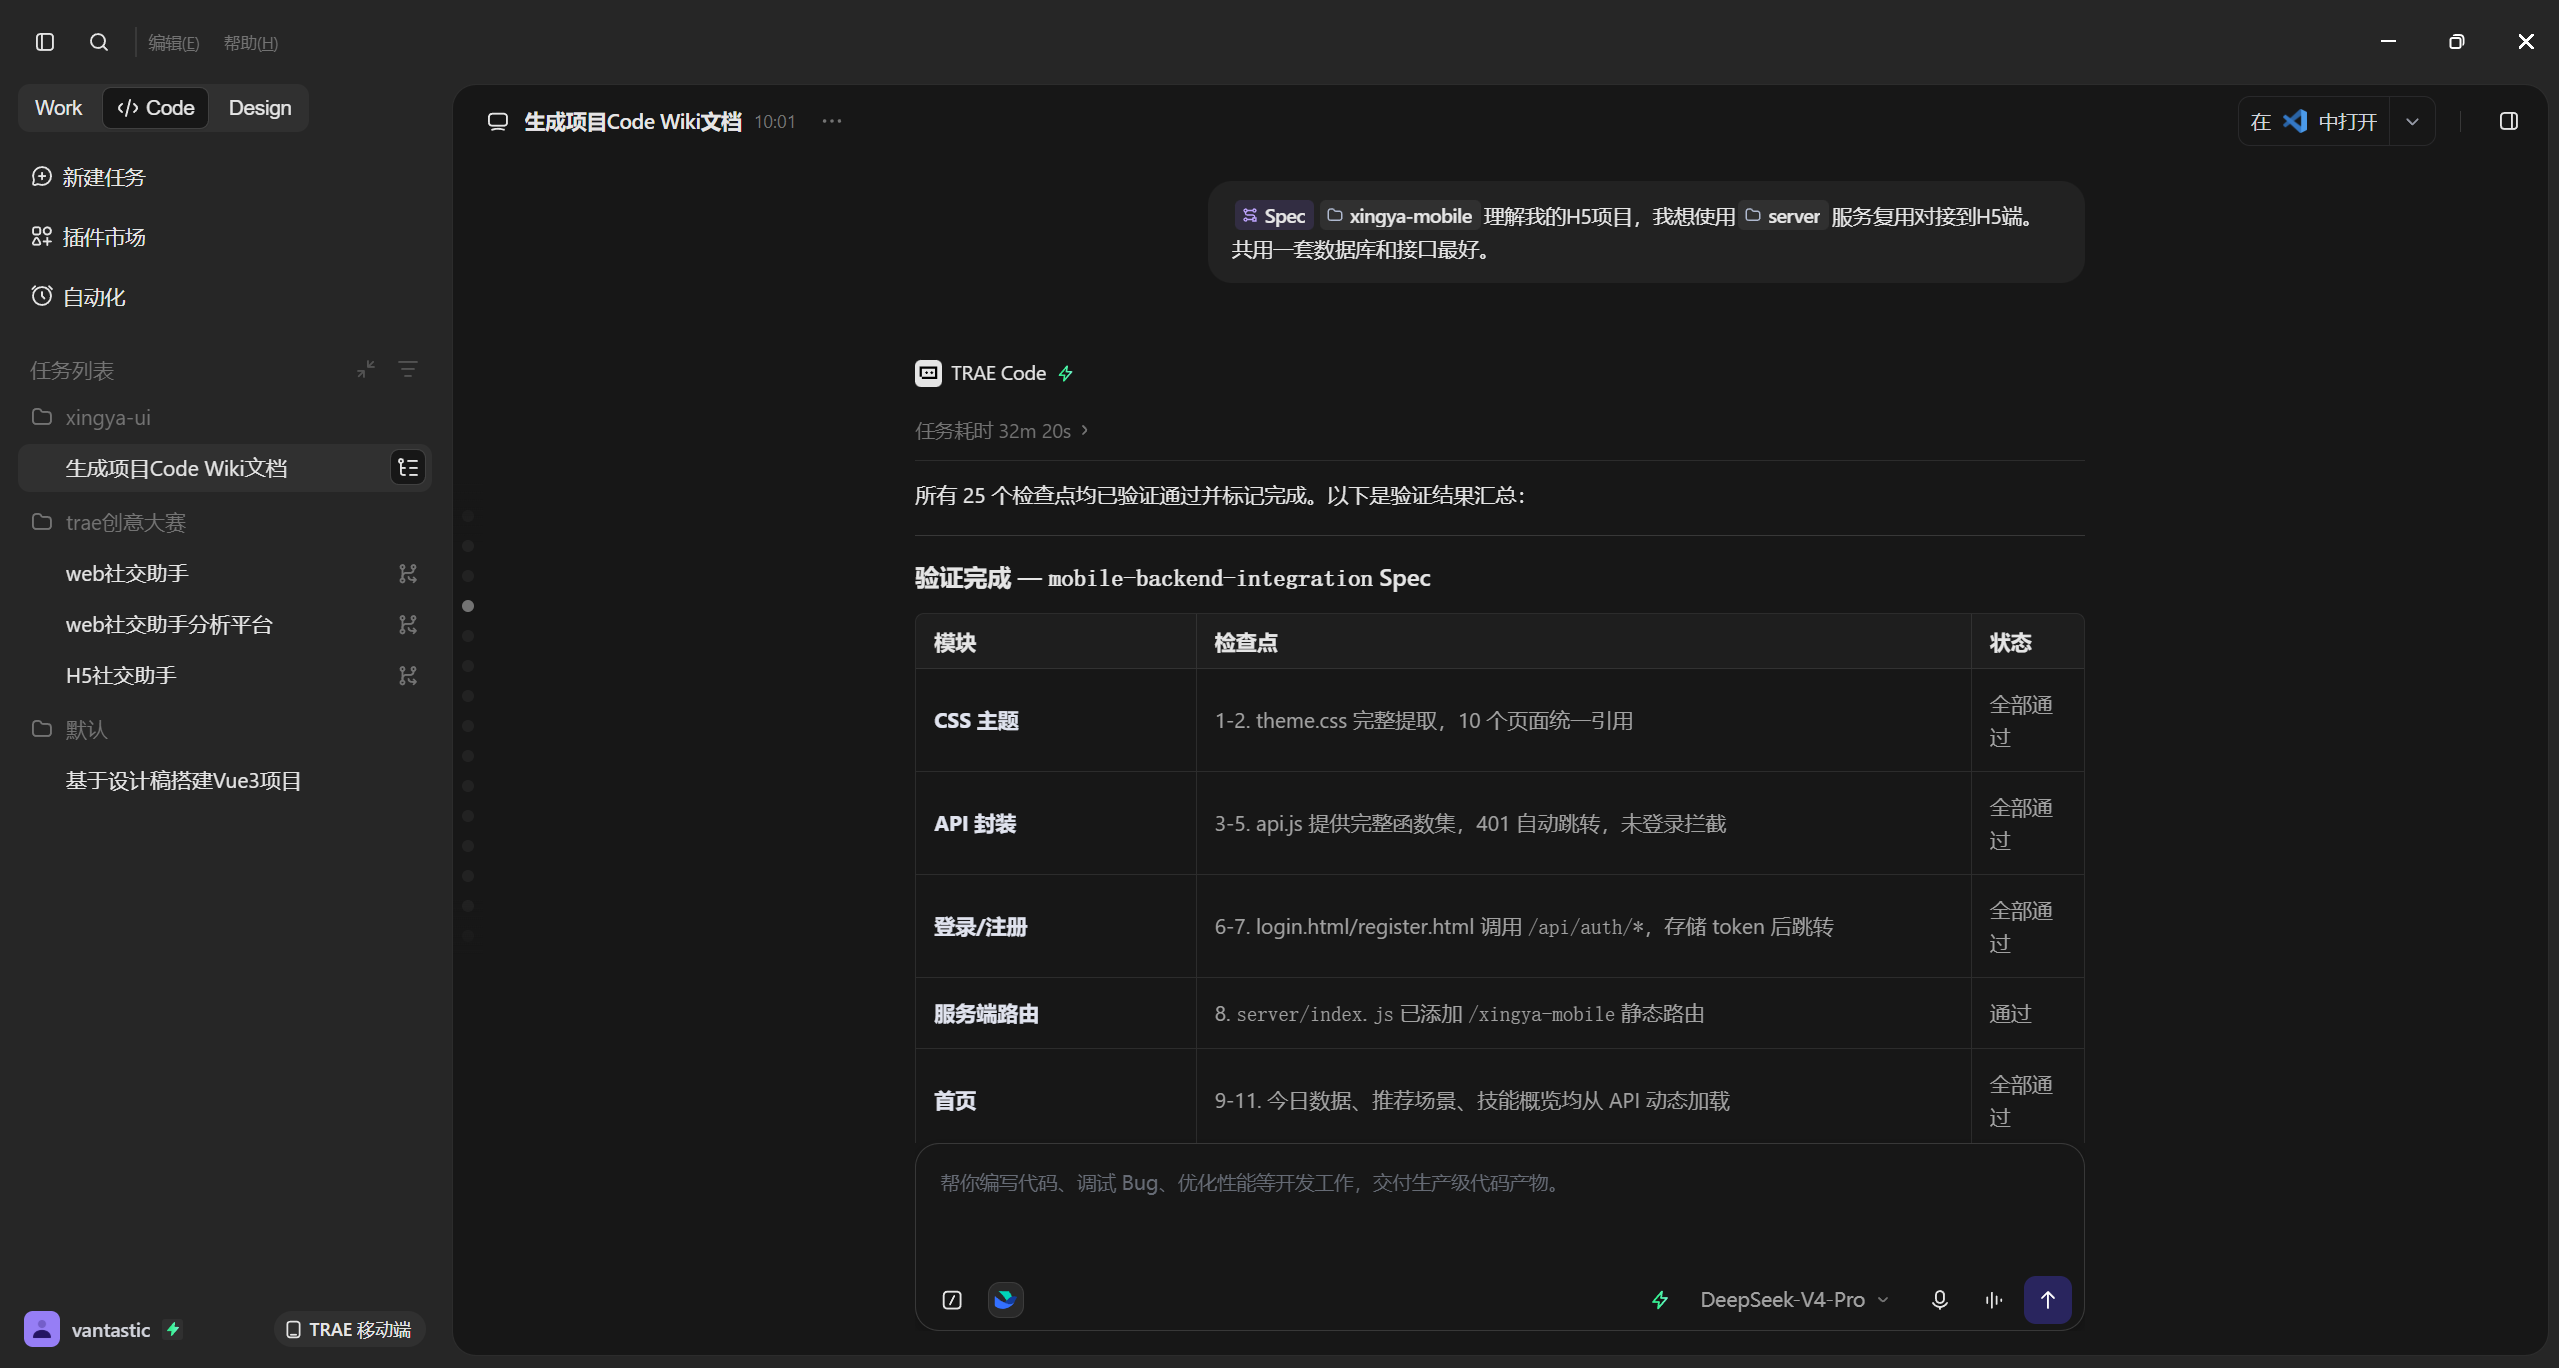Click the microphone voice input icon

tap(1939, 1299)
